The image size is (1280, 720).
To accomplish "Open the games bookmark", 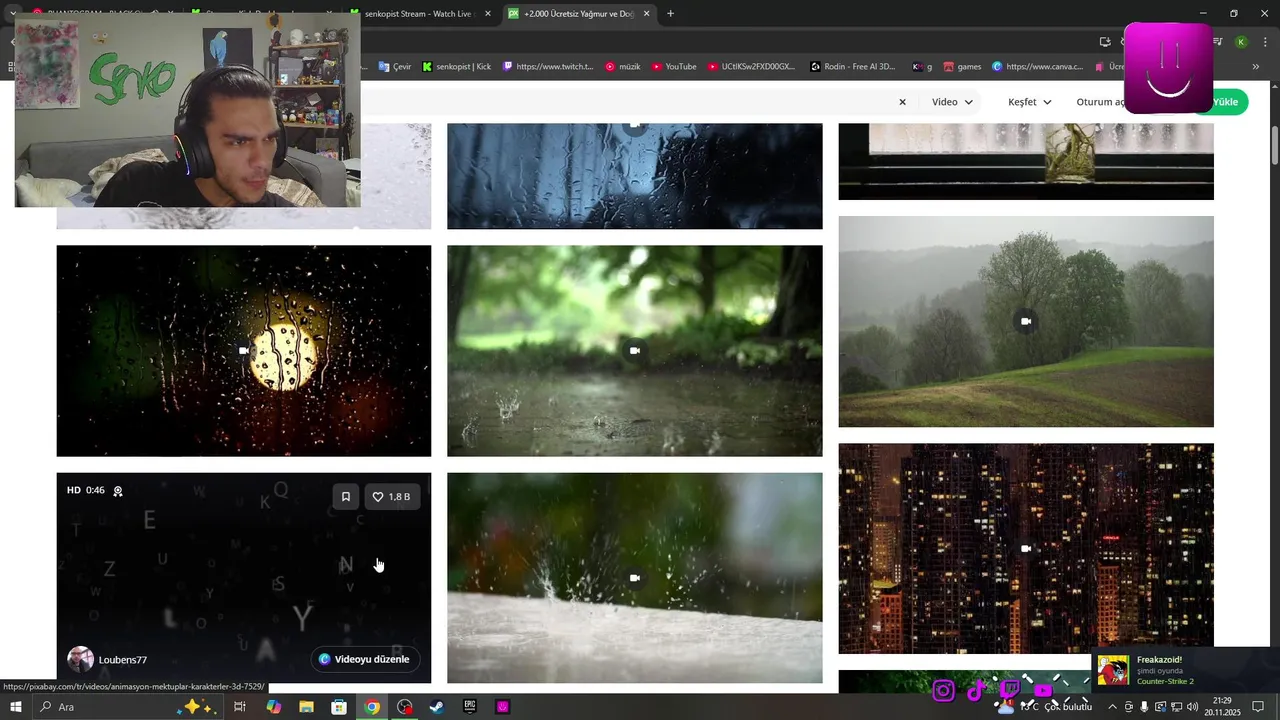I will click(x=963, y=67).
